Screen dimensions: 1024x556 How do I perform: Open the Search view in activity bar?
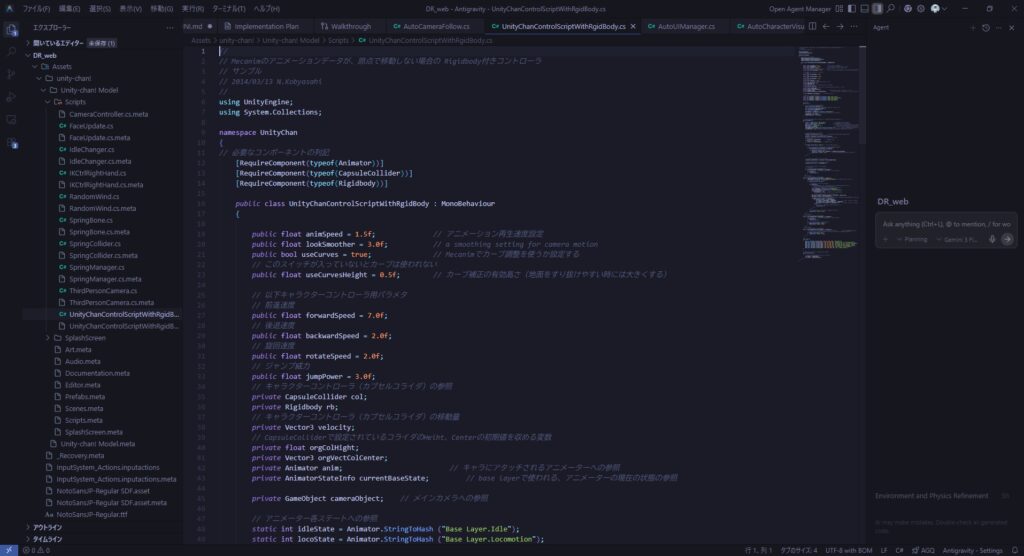pos(11,52)
